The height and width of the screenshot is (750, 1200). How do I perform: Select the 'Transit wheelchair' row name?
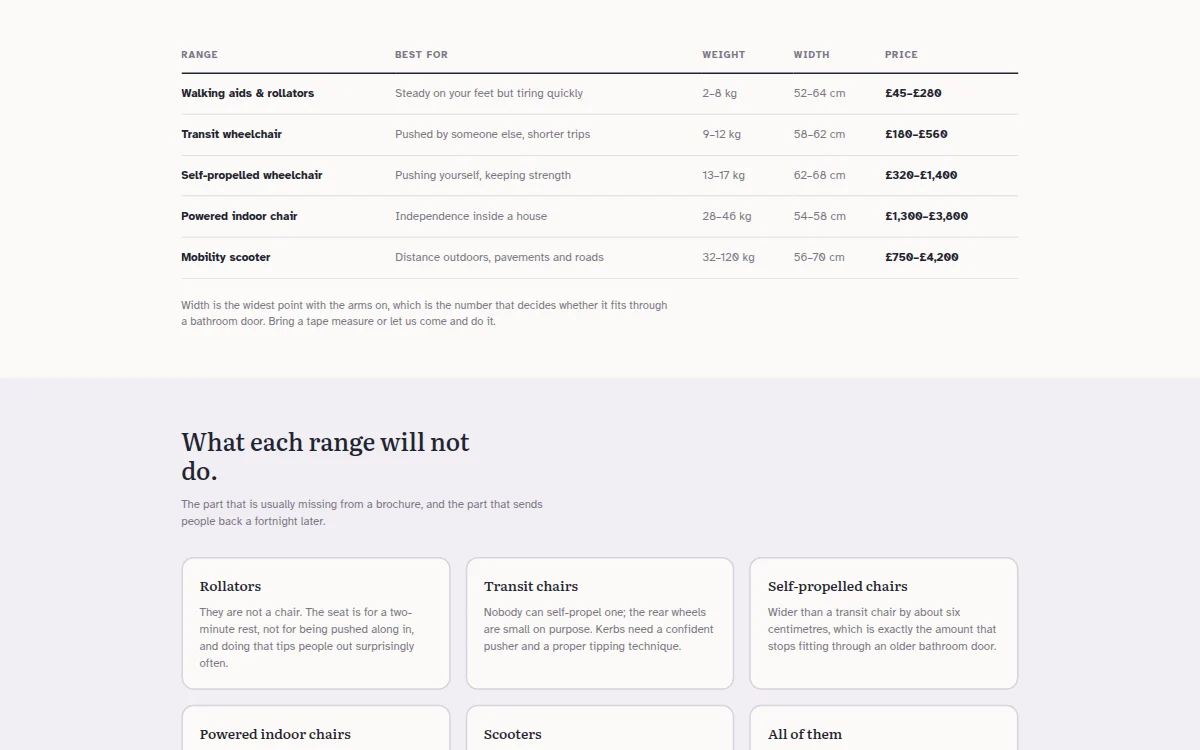click(232, 134)
